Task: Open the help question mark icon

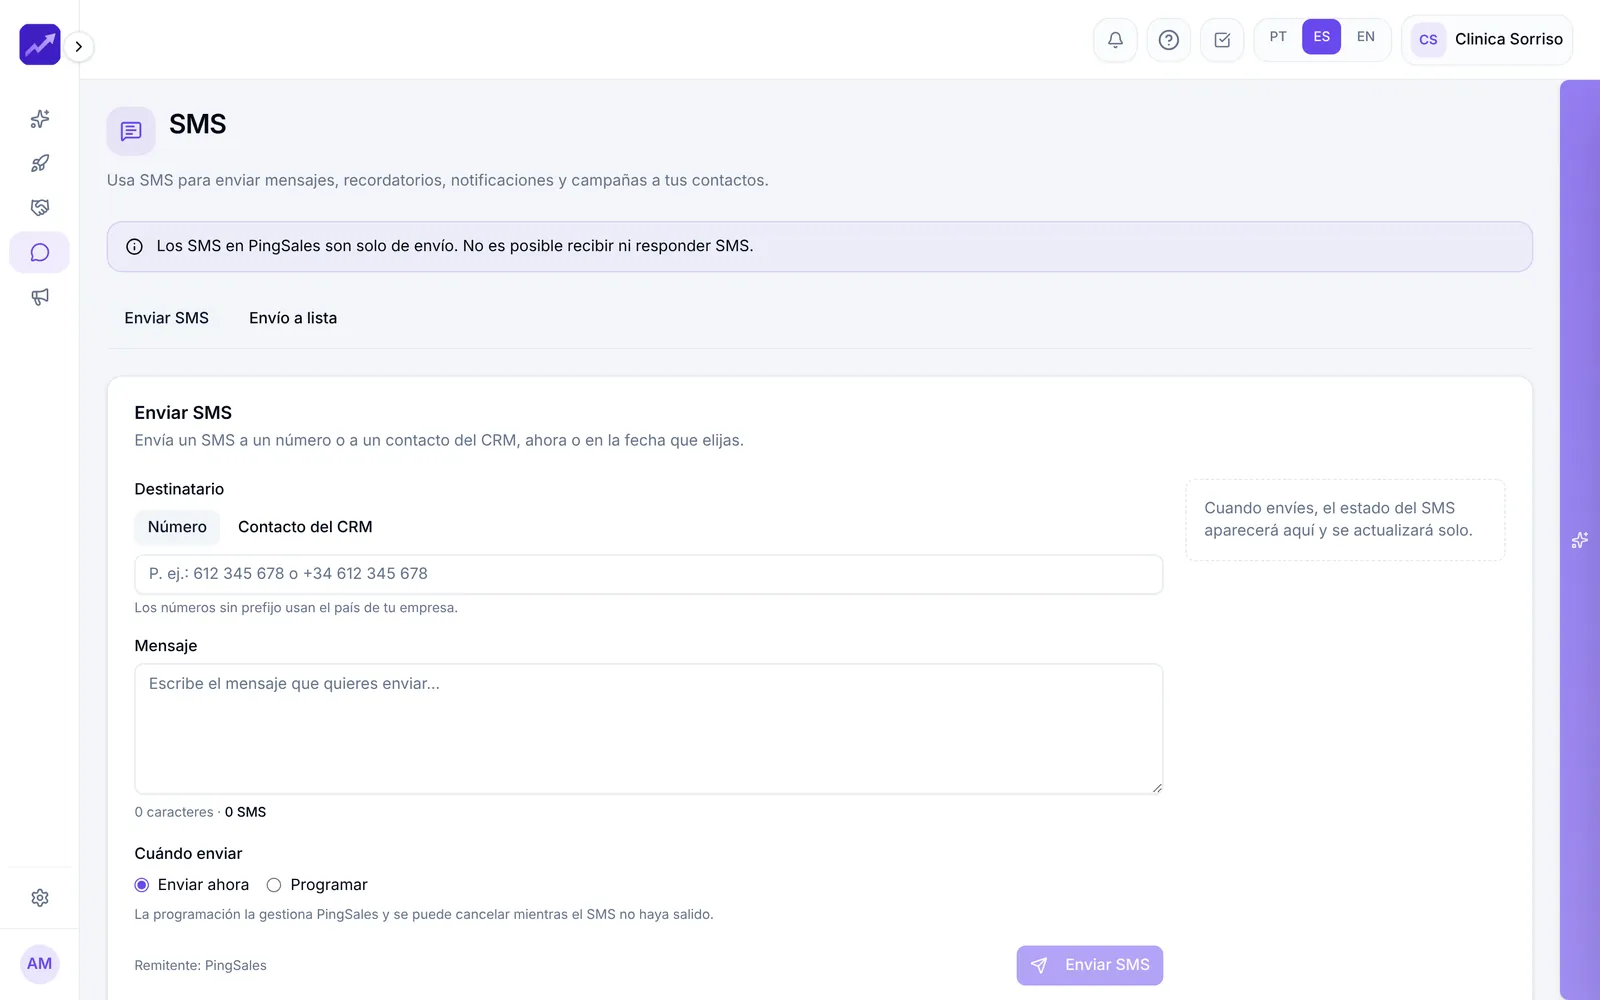Action: click(x=1168, y=40)
